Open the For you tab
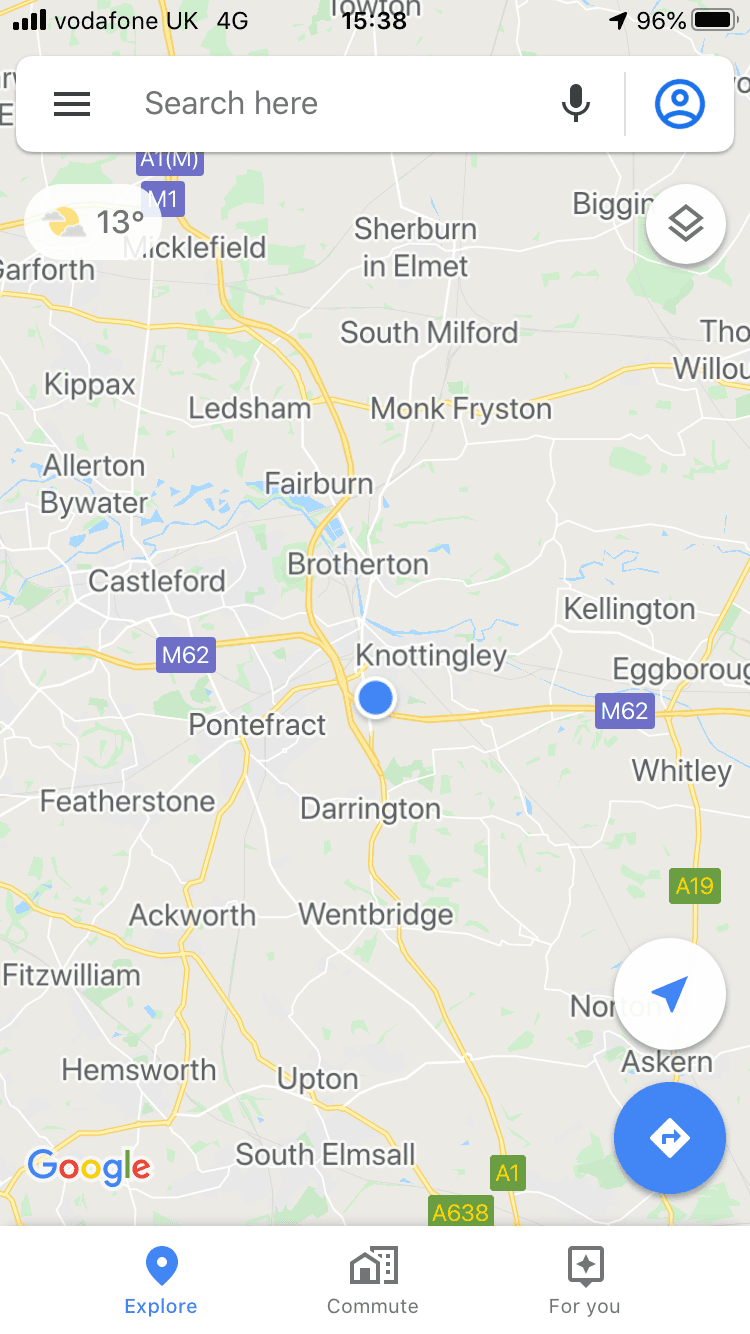This screenshot has height=1334, width=750. [585, 1281]
